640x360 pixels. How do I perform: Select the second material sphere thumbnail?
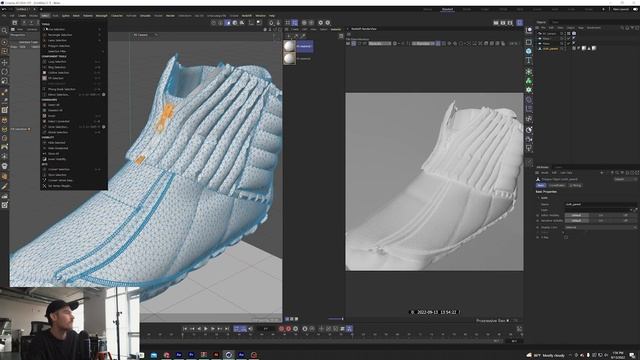click(x=289, y=59)
